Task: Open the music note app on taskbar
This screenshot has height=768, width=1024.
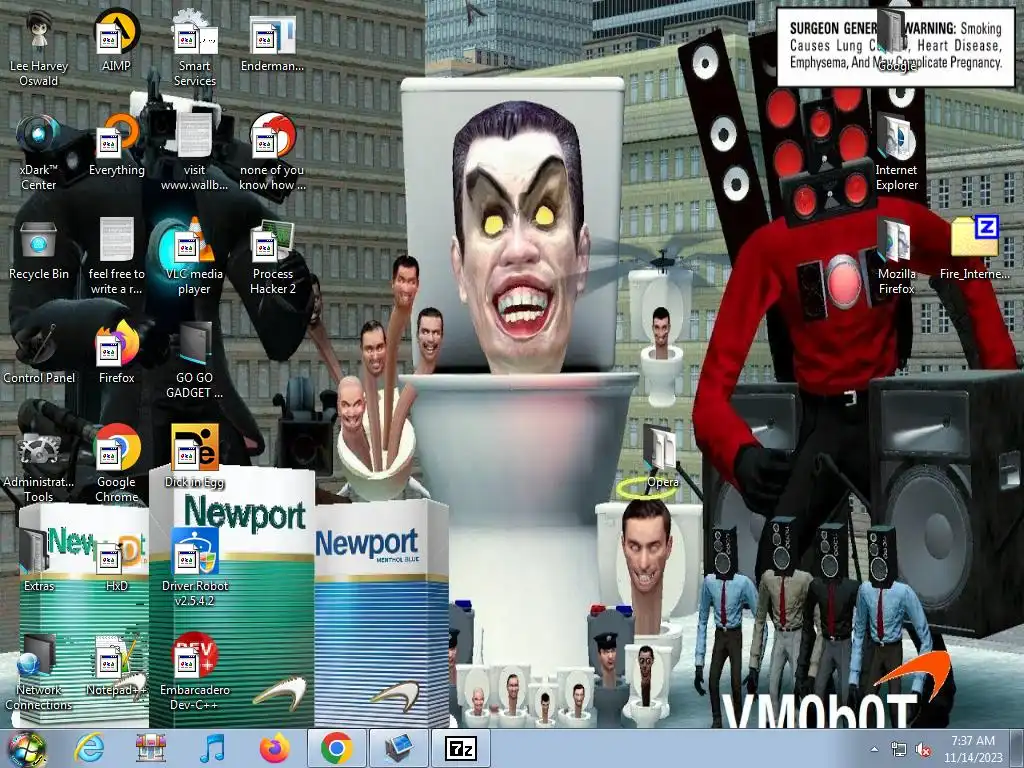Action: 212,748
